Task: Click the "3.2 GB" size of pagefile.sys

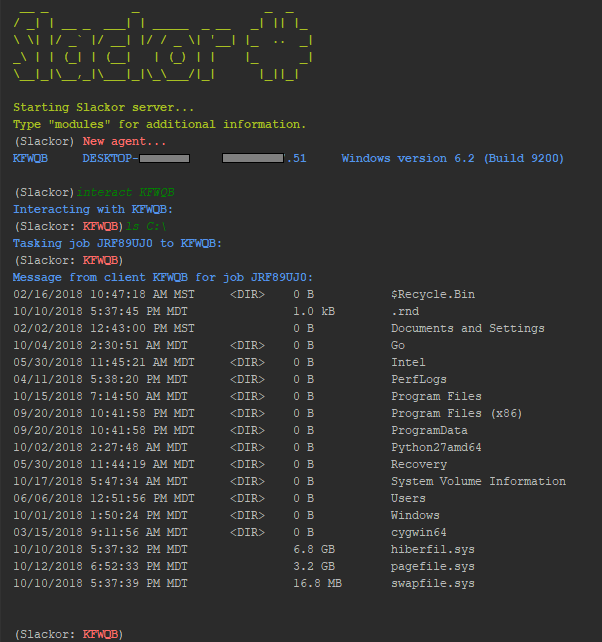Action: pos(314,566)
